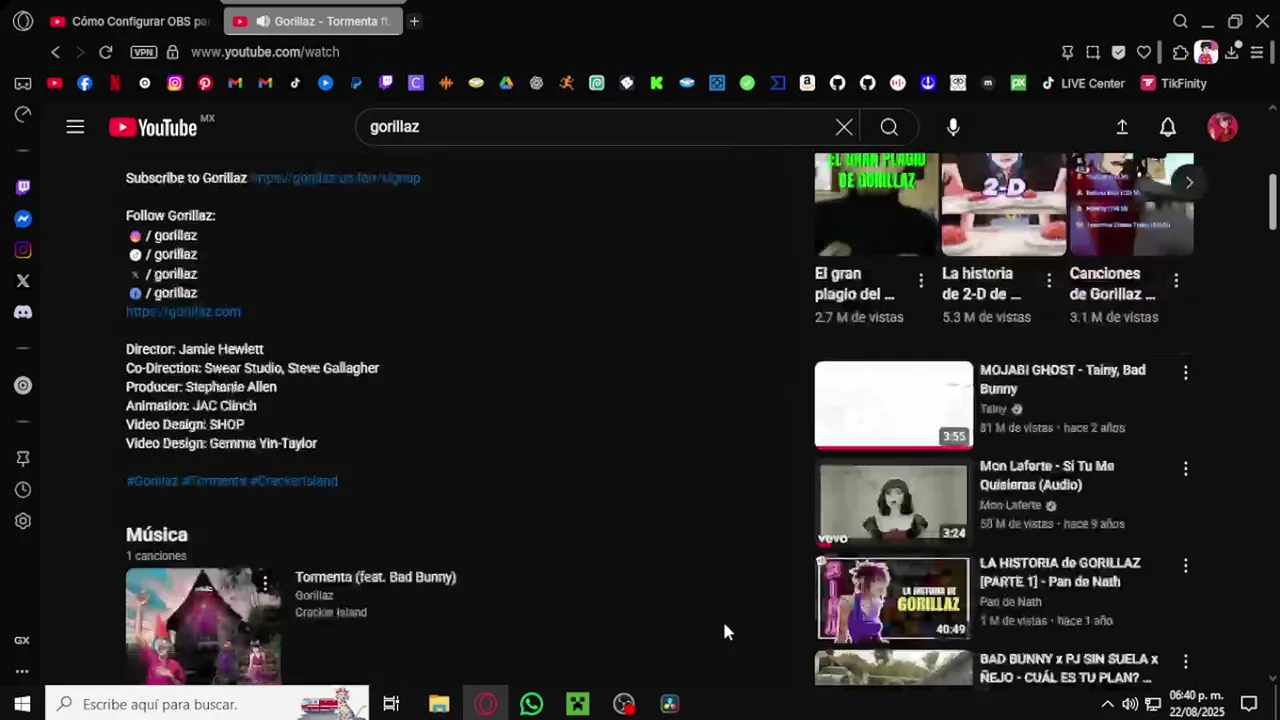Open the history clock in the sidebar

click(x=23, y=490)
